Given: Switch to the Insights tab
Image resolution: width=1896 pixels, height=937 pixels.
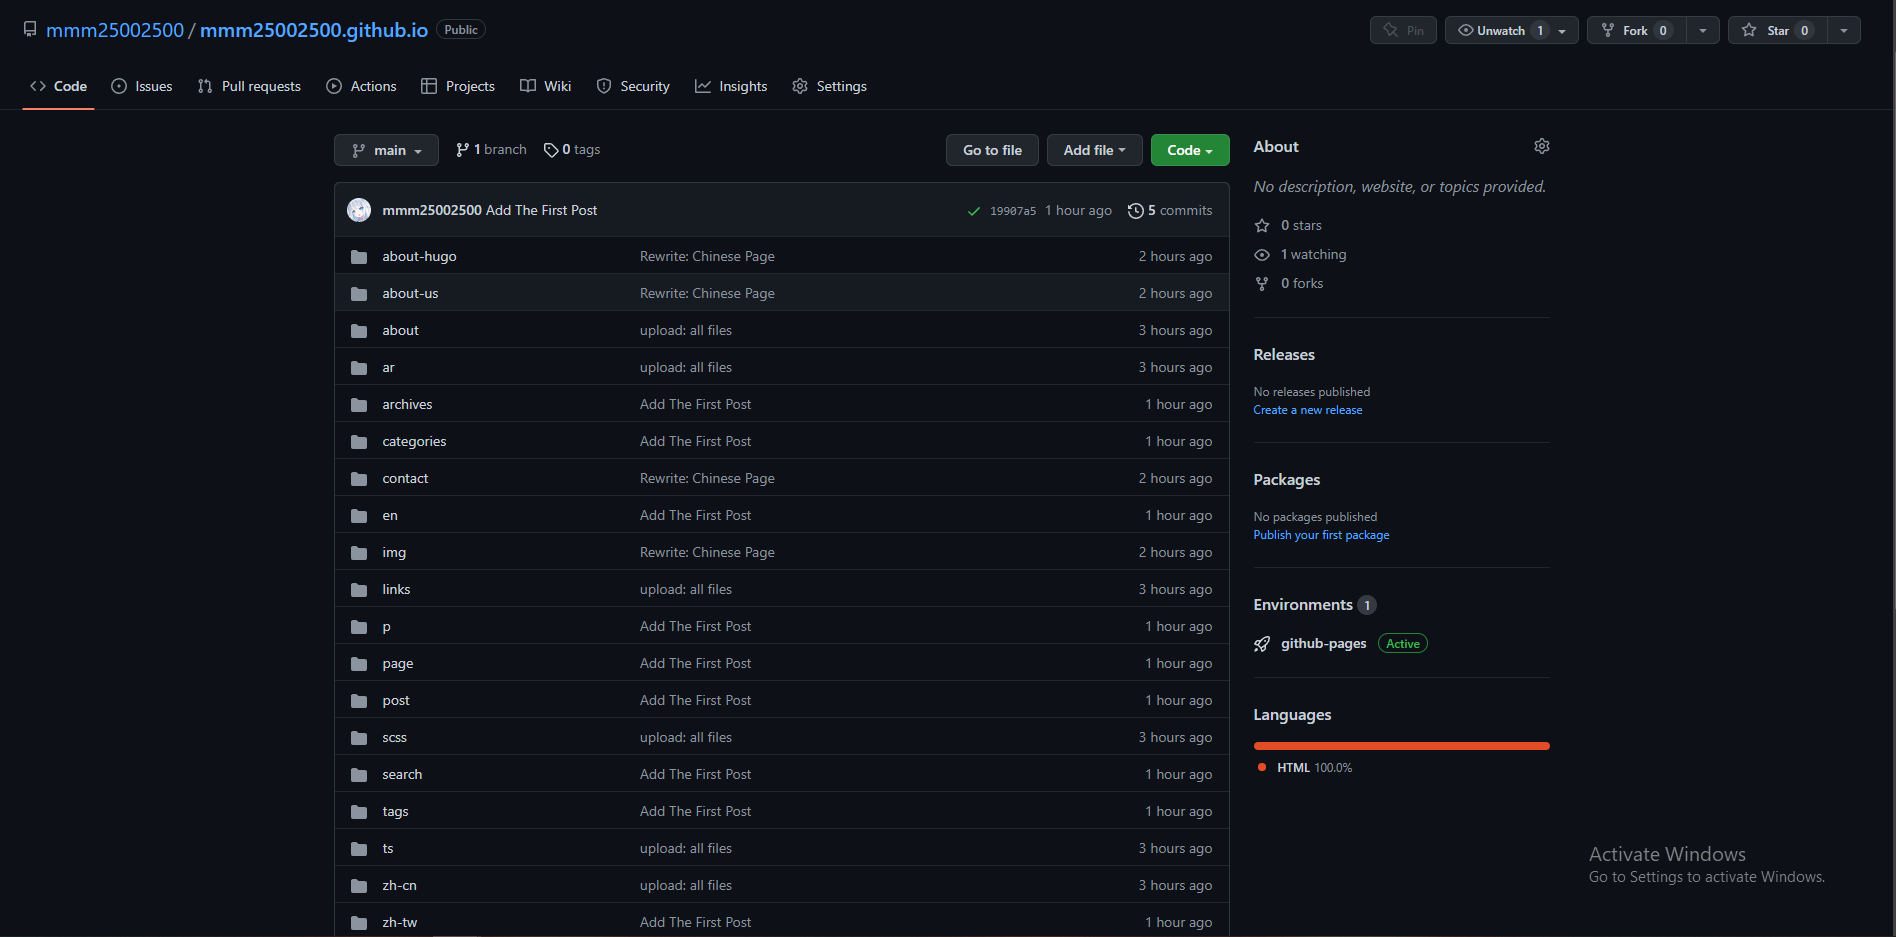Looking at the screenshot, I should click(731, 86).
